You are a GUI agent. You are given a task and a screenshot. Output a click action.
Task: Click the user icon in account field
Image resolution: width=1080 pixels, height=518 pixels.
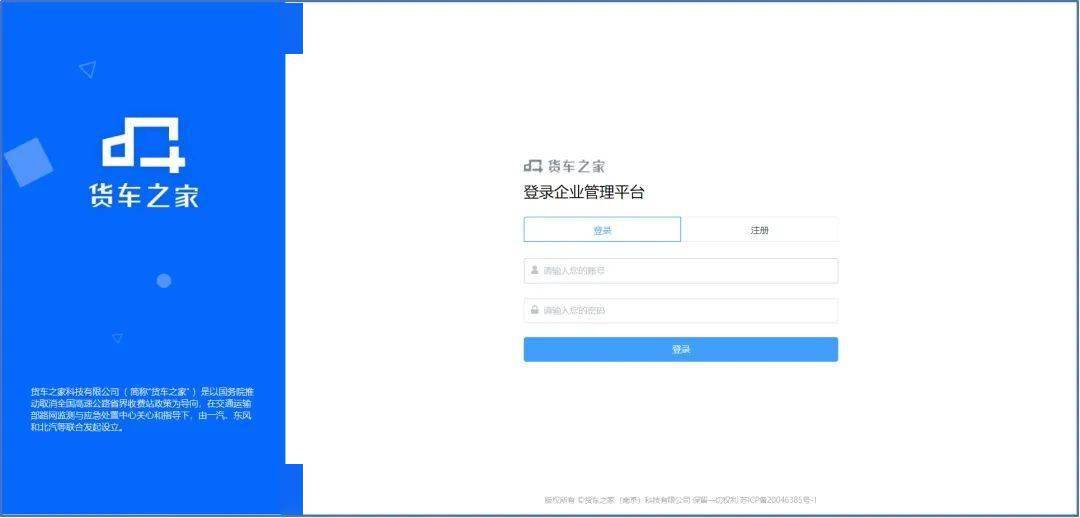click(534, 270)
